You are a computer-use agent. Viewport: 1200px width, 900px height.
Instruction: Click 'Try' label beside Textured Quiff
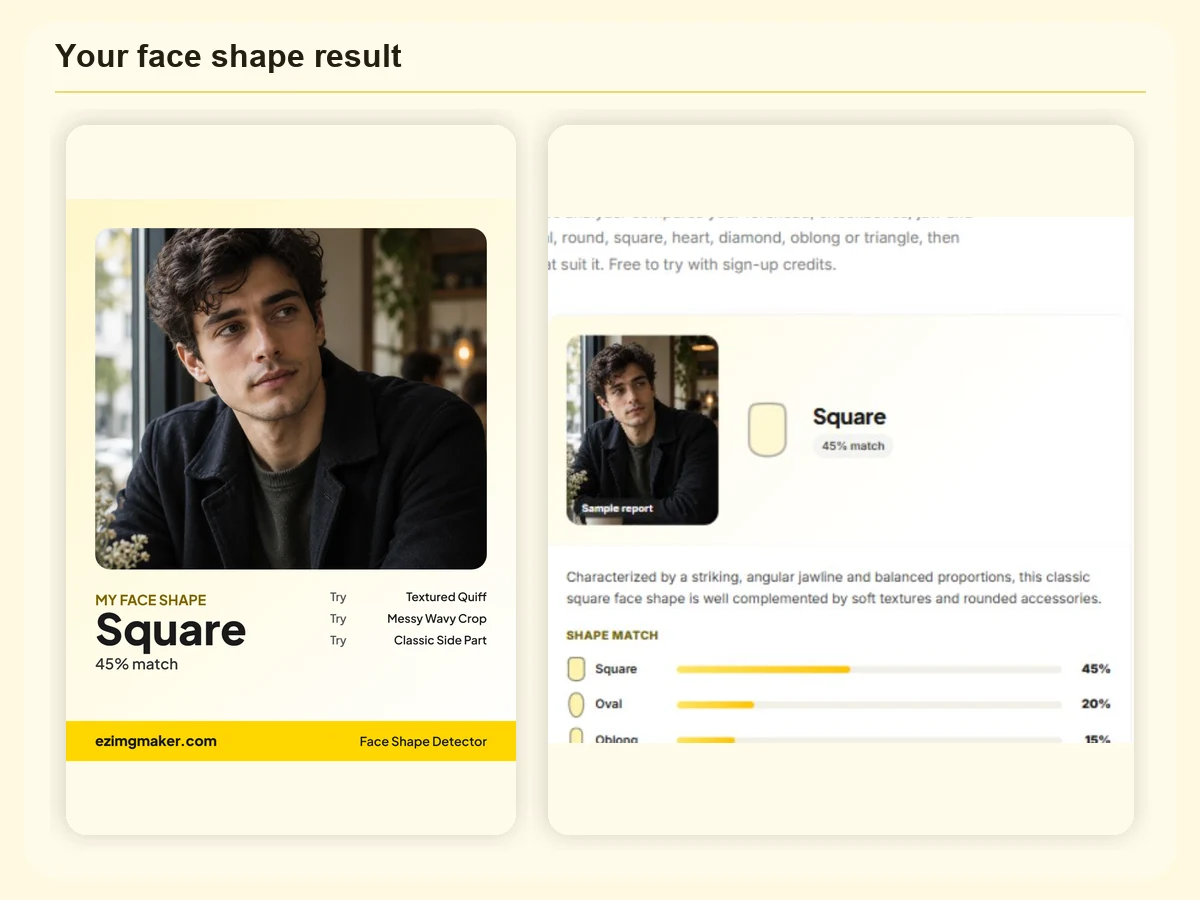coord(338,597)
